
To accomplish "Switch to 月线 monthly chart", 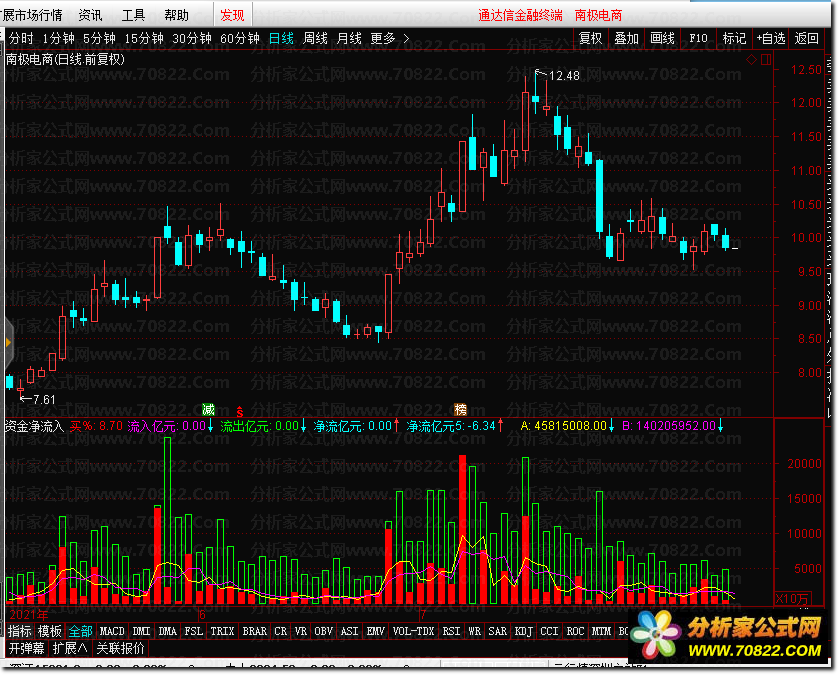I will point(349,39).
